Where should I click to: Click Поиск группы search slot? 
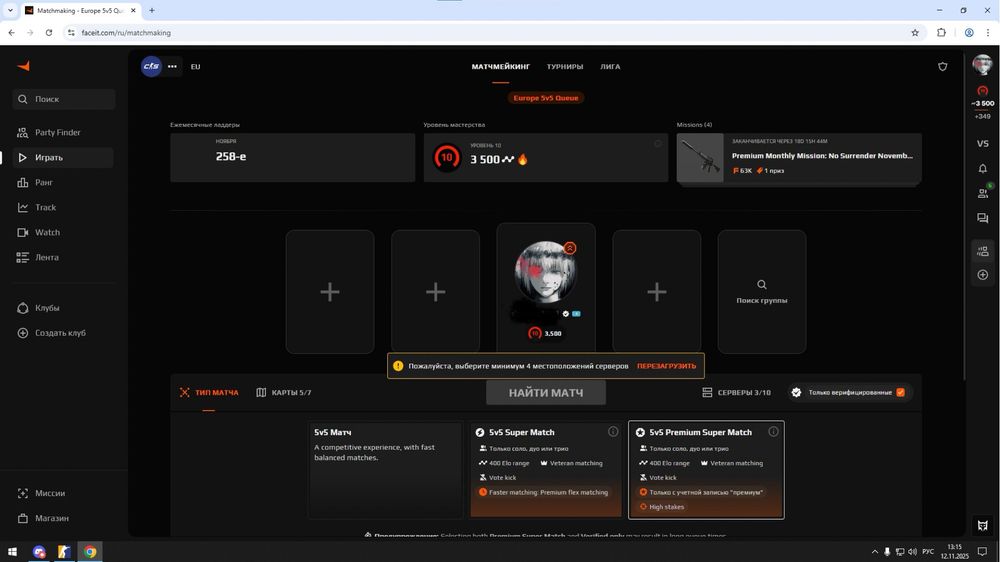point(761,292)
